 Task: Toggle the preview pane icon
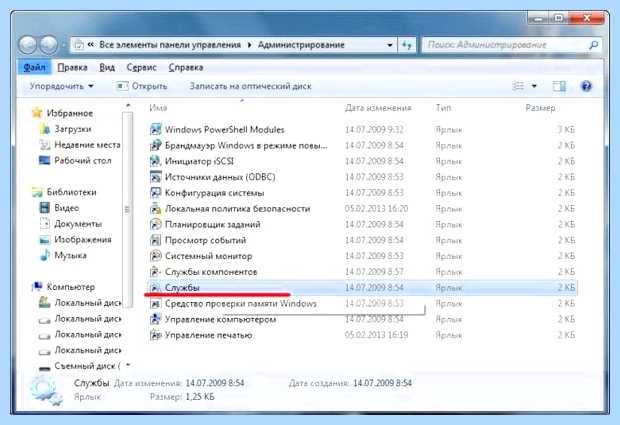coord(559,86)
